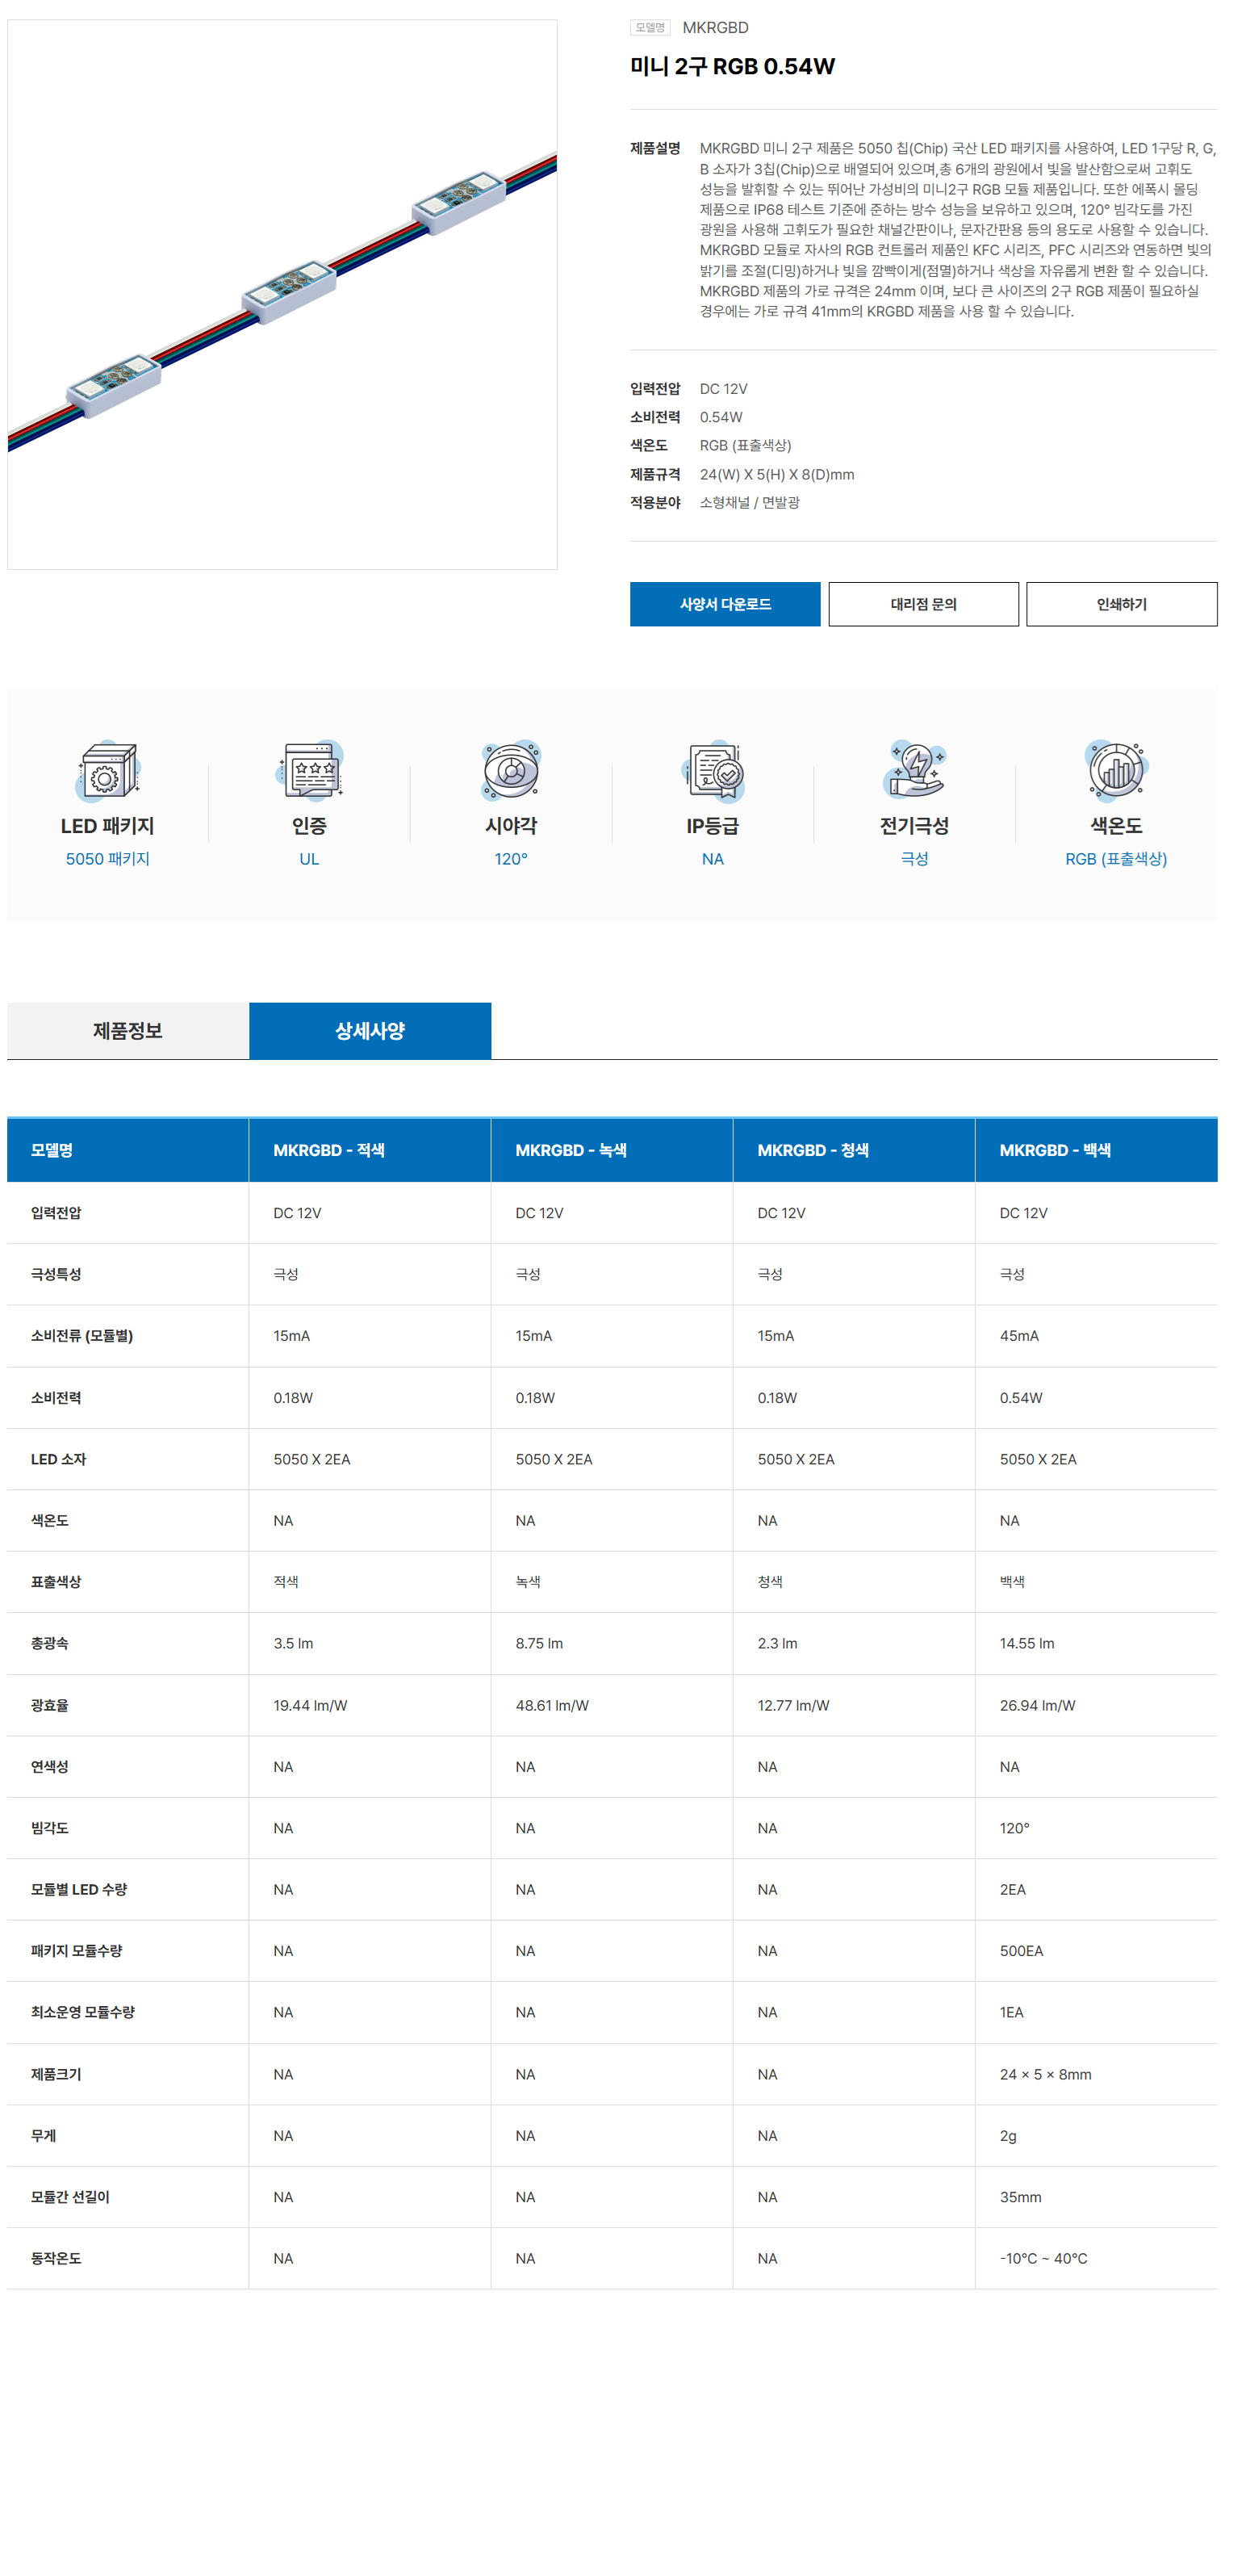The height and width of the screenshot is (2576, 1250).
Task: Click the 미니 2구 RGB 0.54W title
Action: coord(732,67)
